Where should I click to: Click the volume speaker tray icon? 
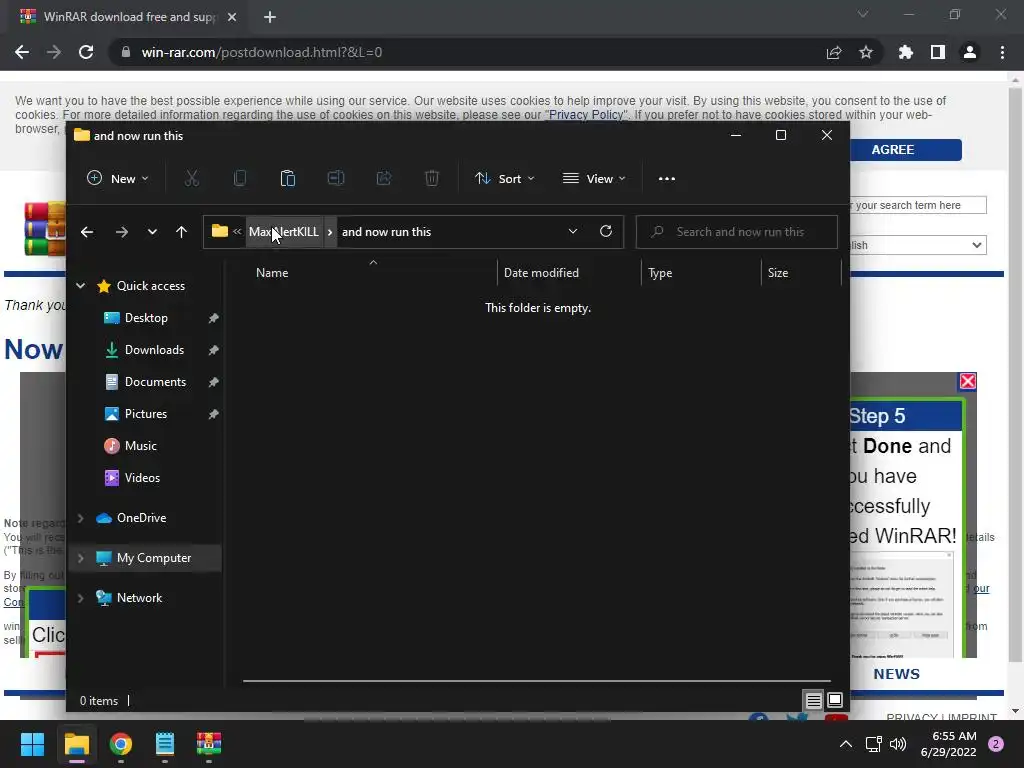point(898,744)
